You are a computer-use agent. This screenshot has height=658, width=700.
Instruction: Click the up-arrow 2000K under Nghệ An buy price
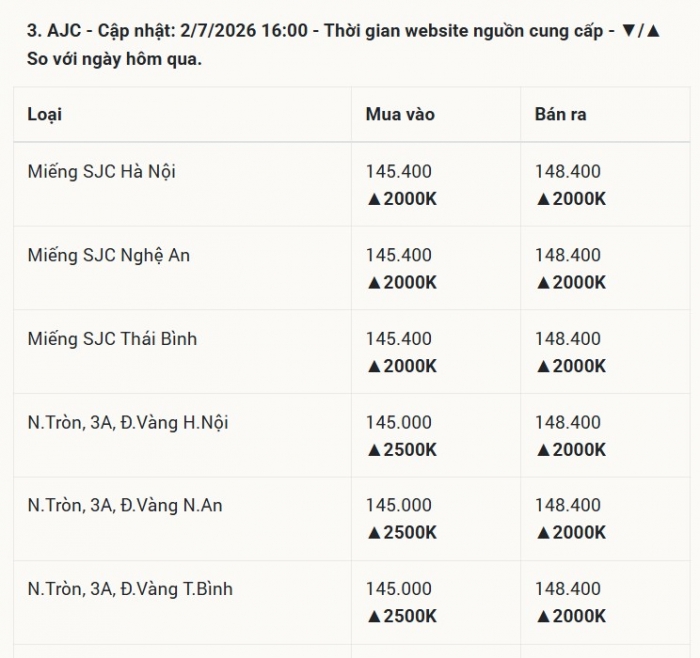tap(401, 283)
